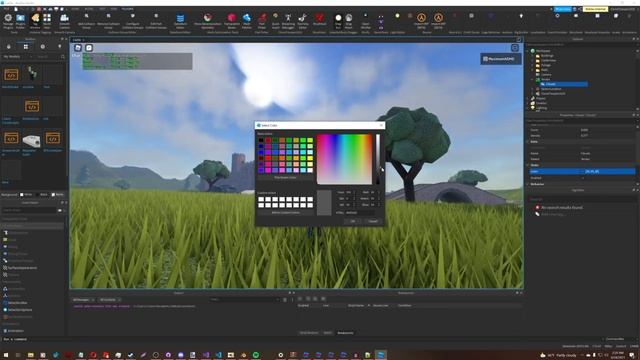Open the DataStore Editor plugin
The width and height of the screenshot is (640, 360).
tap(180, 20)
